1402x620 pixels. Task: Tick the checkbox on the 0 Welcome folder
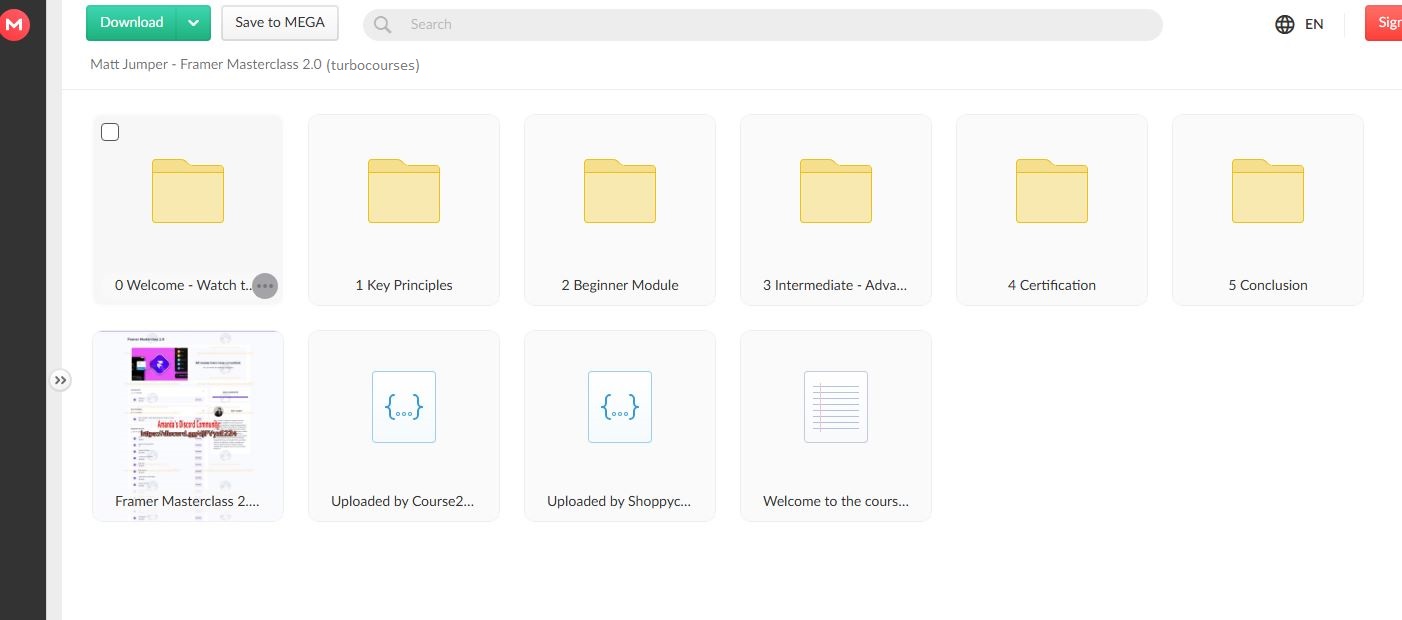tap(110, 132)
